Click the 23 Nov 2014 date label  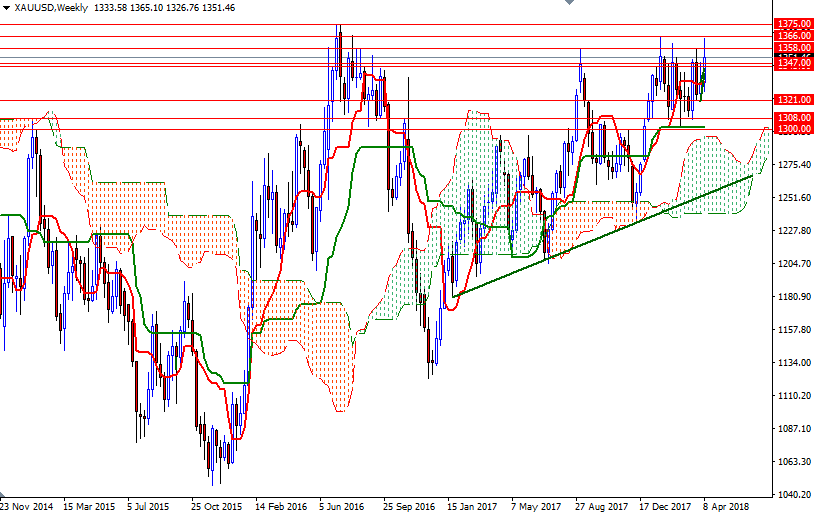(27, 506)
